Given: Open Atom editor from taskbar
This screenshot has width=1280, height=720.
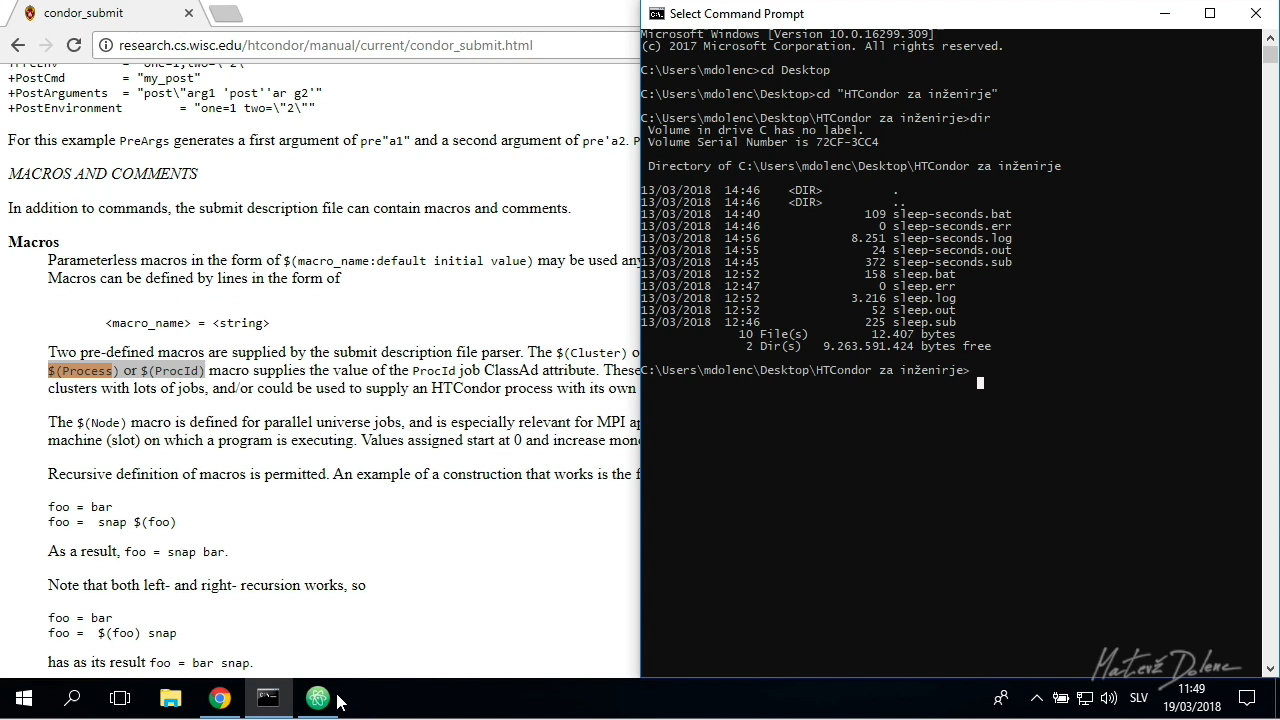Looking at the screenshot, I should coord(317,698).
